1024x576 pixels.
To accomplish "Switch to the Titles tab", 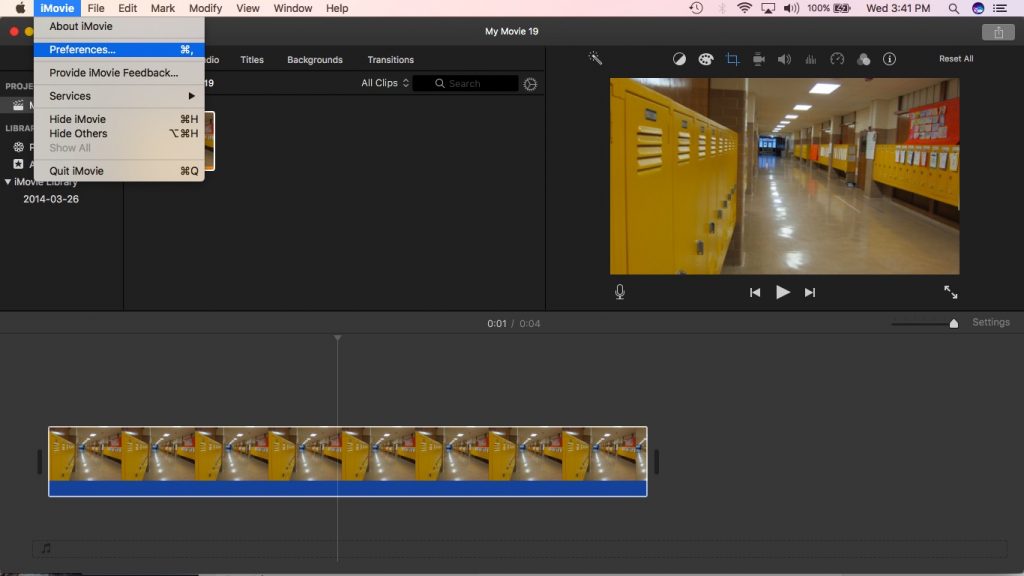I will pos(252,59).
